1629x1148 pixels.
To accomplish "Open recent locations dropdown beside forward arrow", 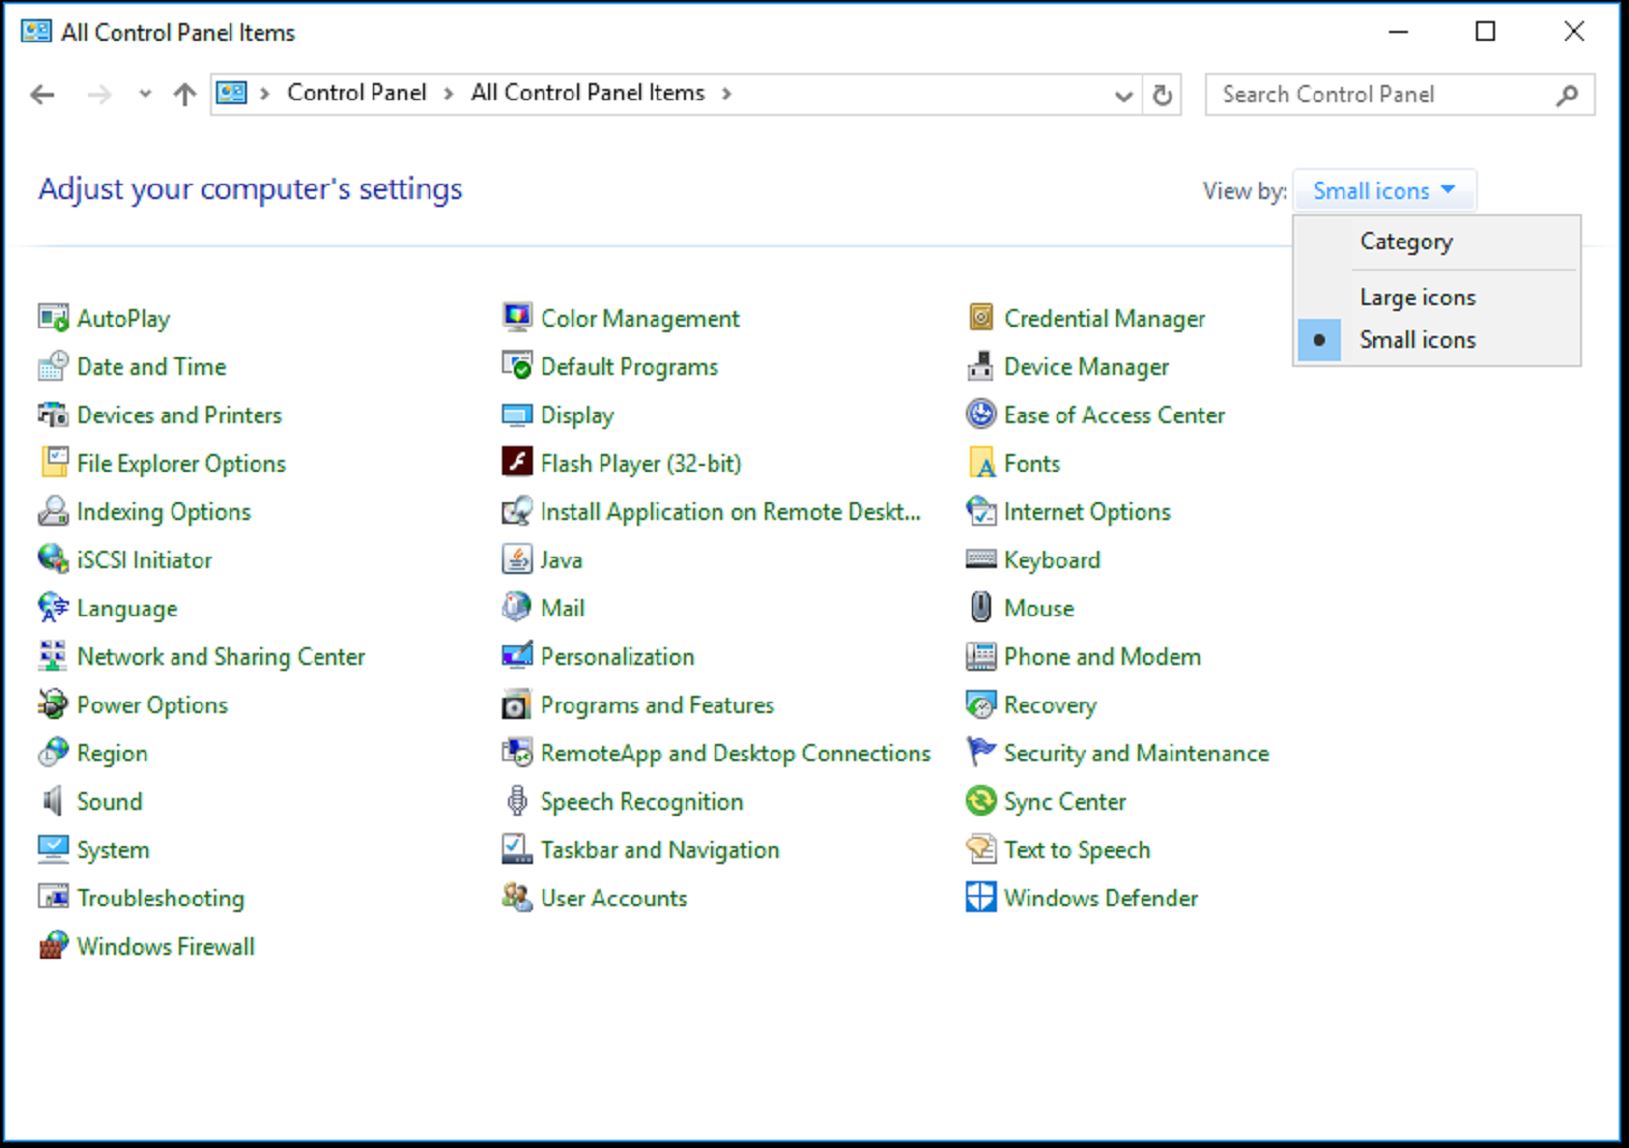I will [144, 94].
